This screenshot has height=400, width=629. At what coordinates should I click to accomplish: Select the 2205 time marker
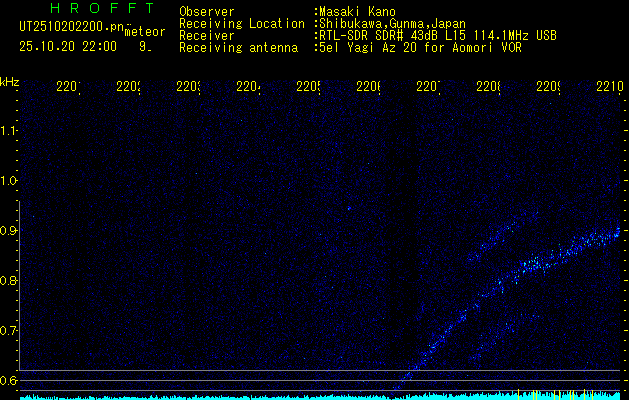tap(308, 87)
